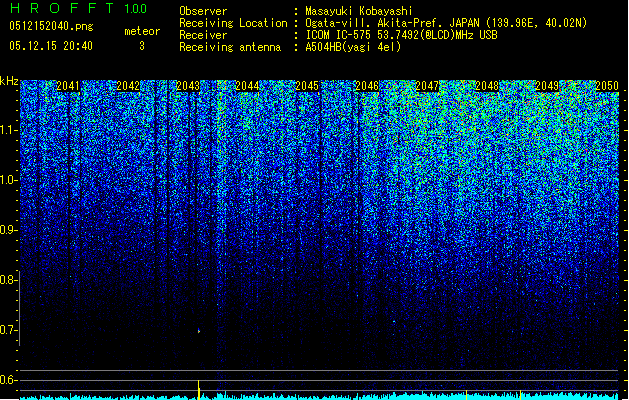Click the yellow meteor echo dot near 0.7 kHz
The image size is (629, 400).
click(x=199, y=331)
